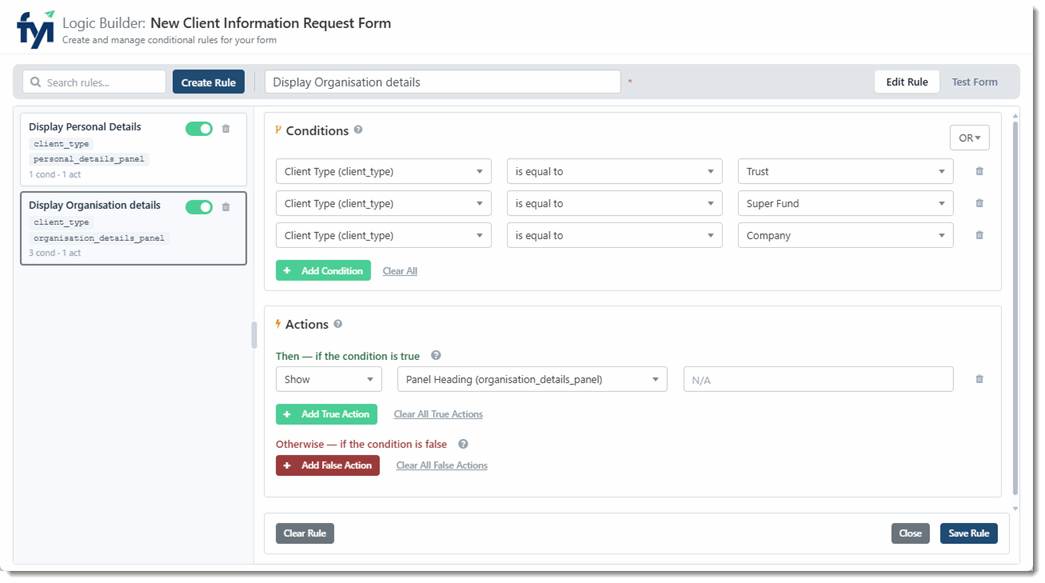Open help for the Then condition
Viewport: 1045px width, 583px height.
coord(436,356)
